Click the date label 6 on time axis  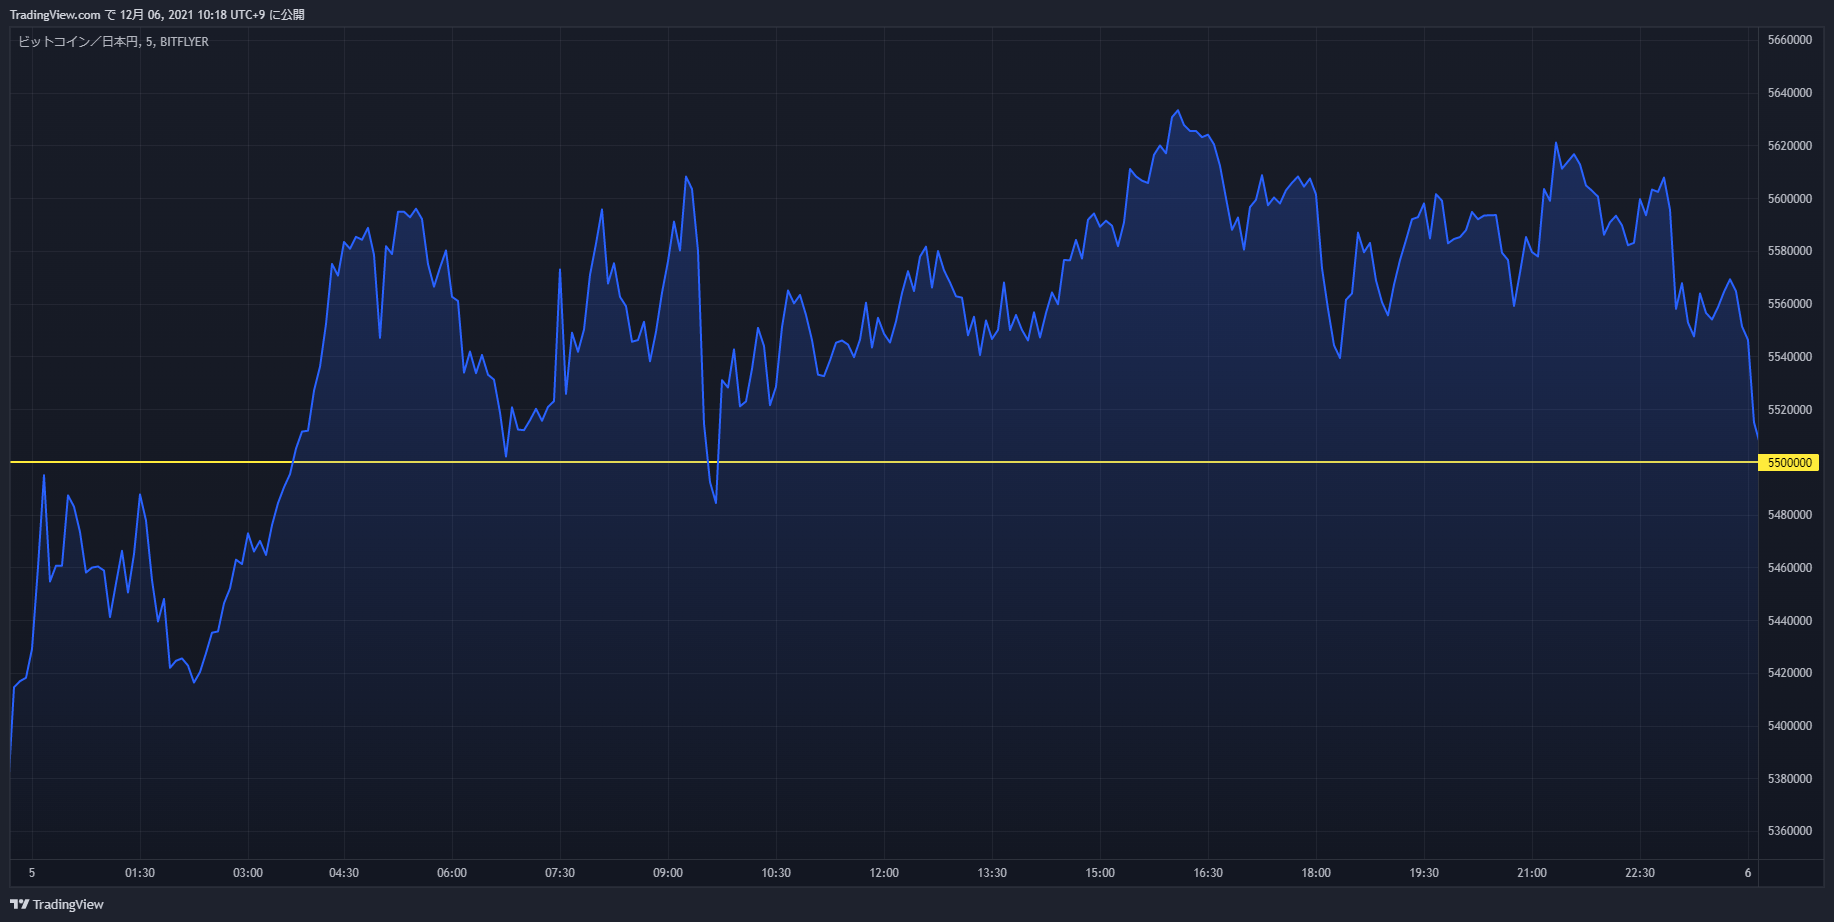coord(1748,873)
